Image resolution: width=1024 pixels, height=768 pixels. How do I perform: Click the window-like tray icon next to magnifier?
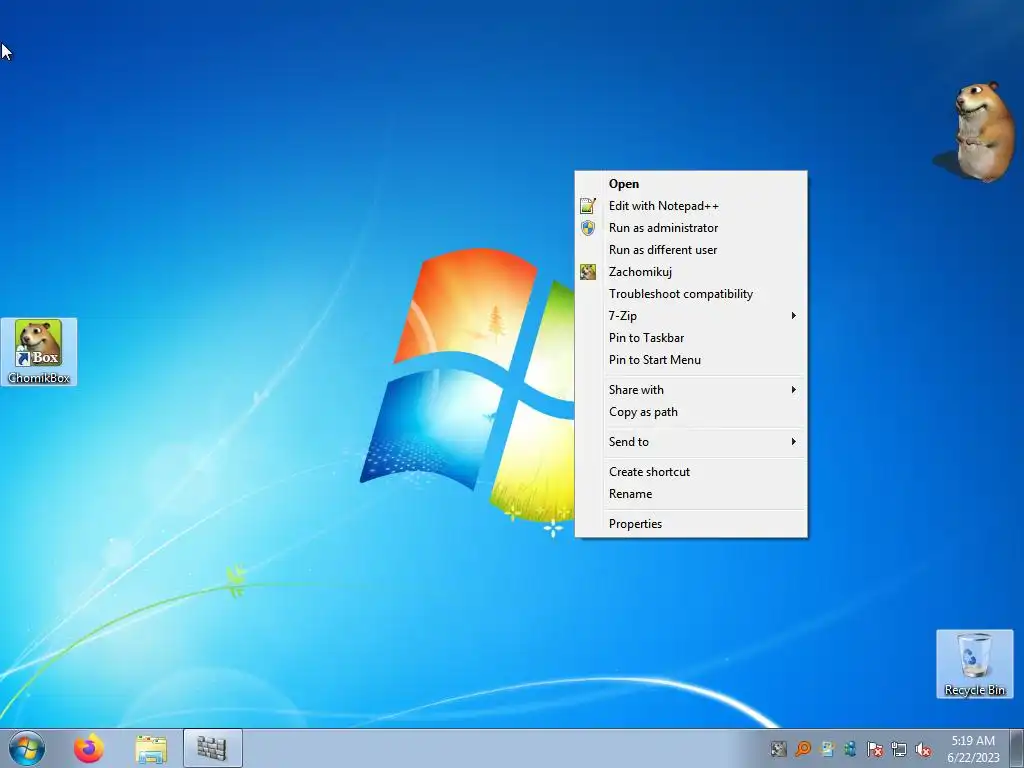click(x=827, y=749)
